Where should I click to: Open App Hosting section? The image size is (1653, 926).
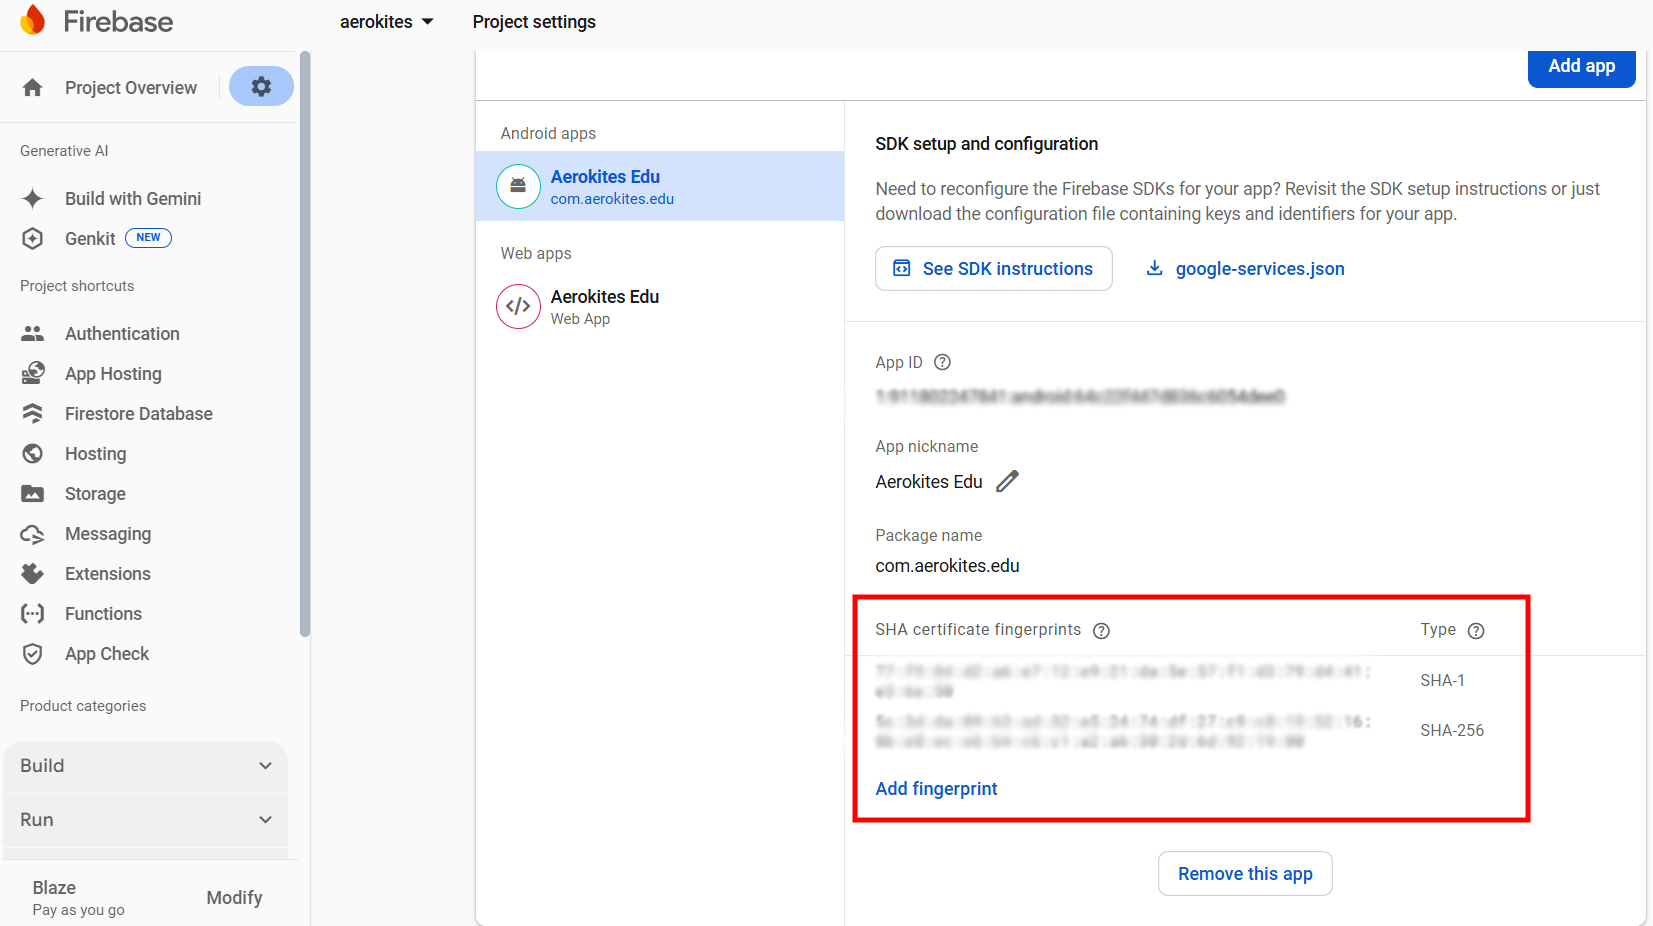[113, 373]
